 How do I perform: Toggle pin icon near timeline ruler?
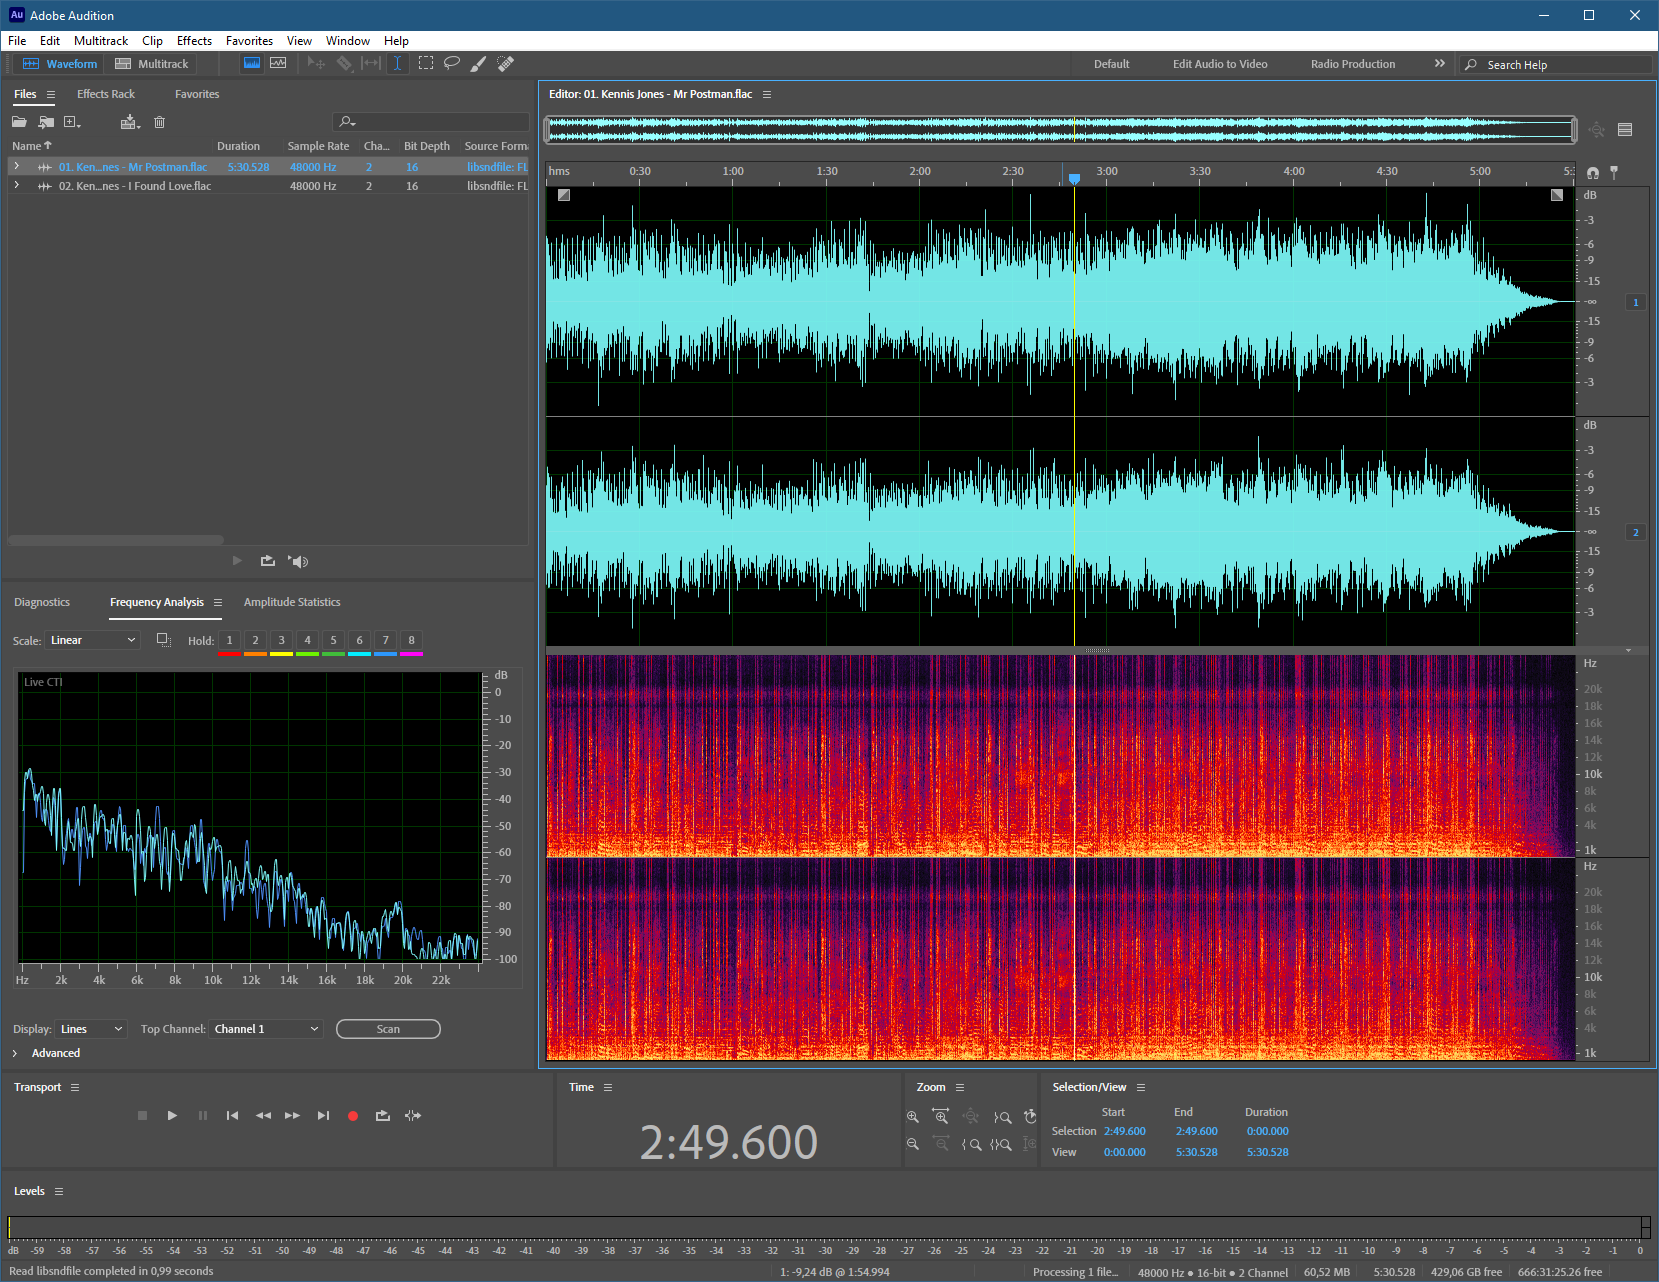pyautogui.click(x=1614, y=172)
